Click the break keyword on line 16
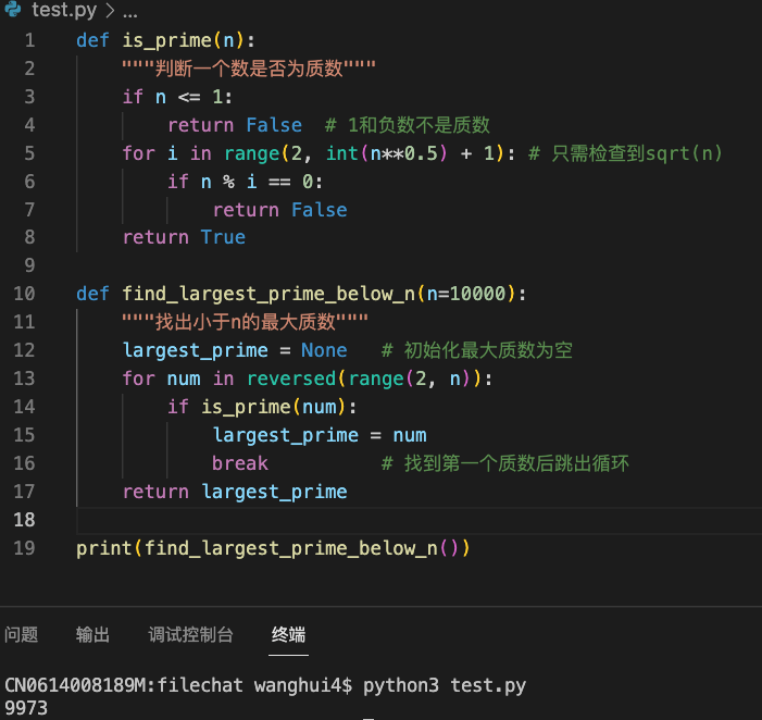 pyautogui.click(x=240, y=463)
